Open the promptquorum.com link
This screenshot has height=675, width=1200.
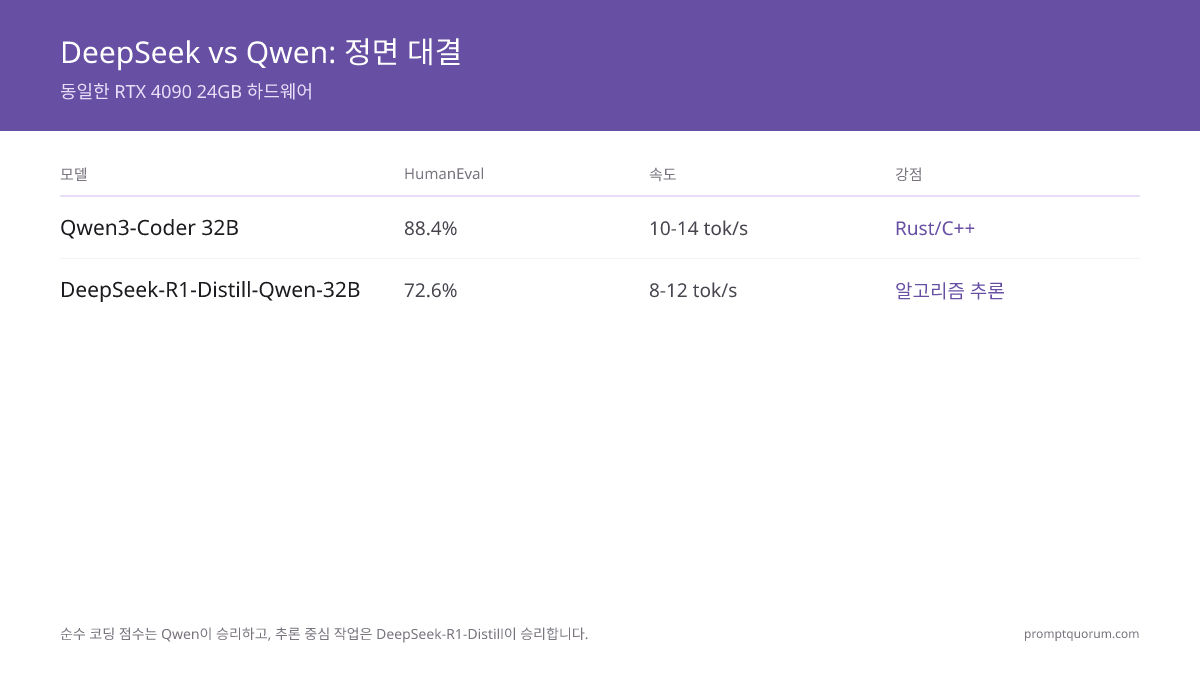pos(1081,634)
